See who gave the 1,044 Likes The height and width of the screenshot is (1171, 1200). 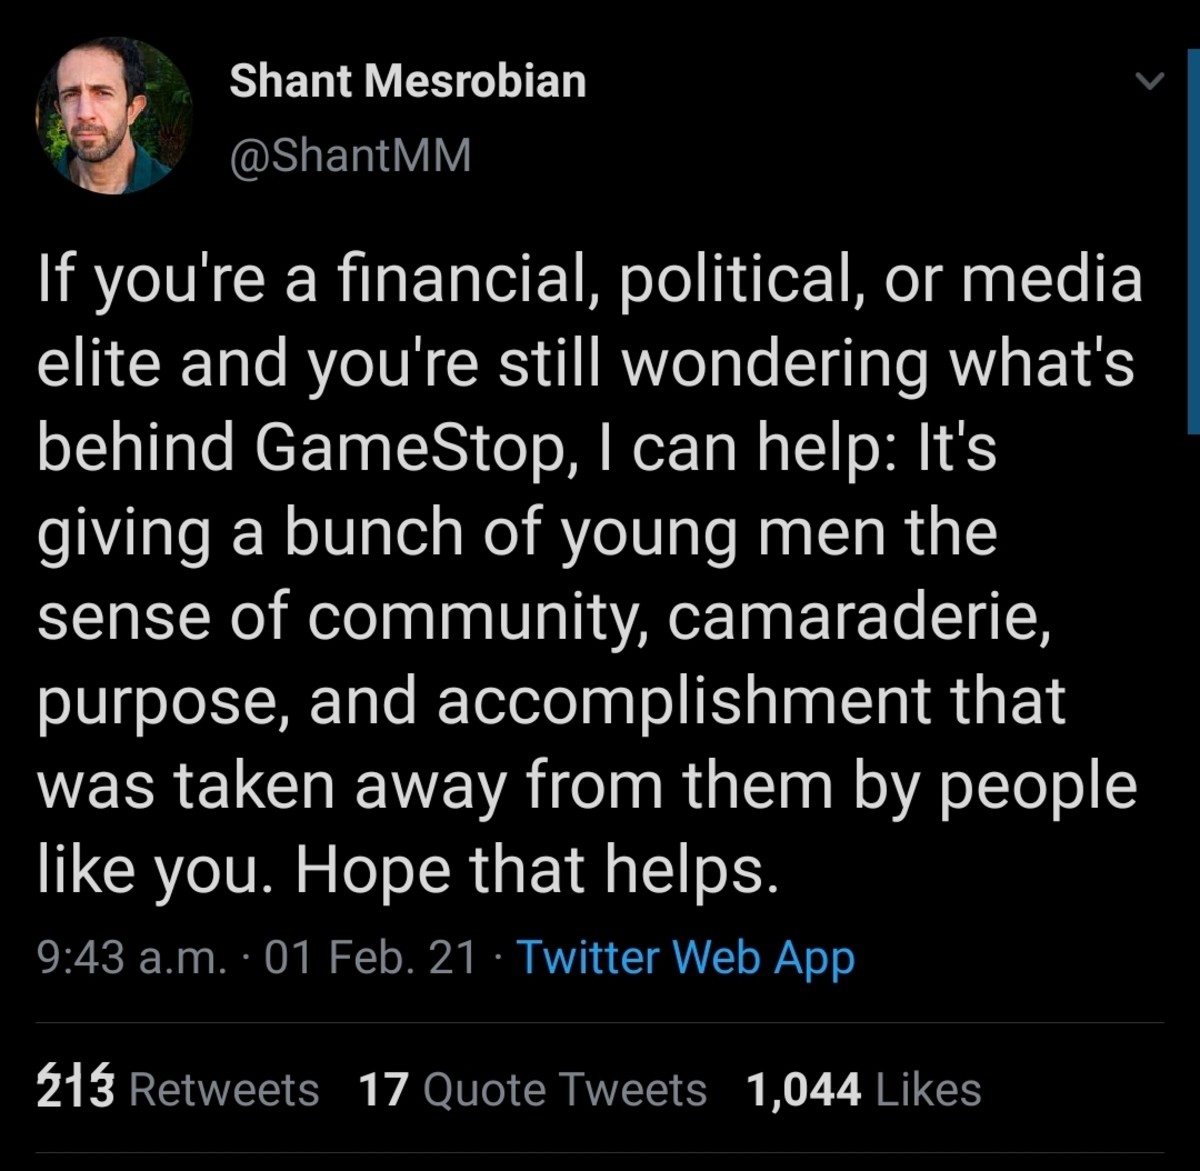(x=863, y=1089)
